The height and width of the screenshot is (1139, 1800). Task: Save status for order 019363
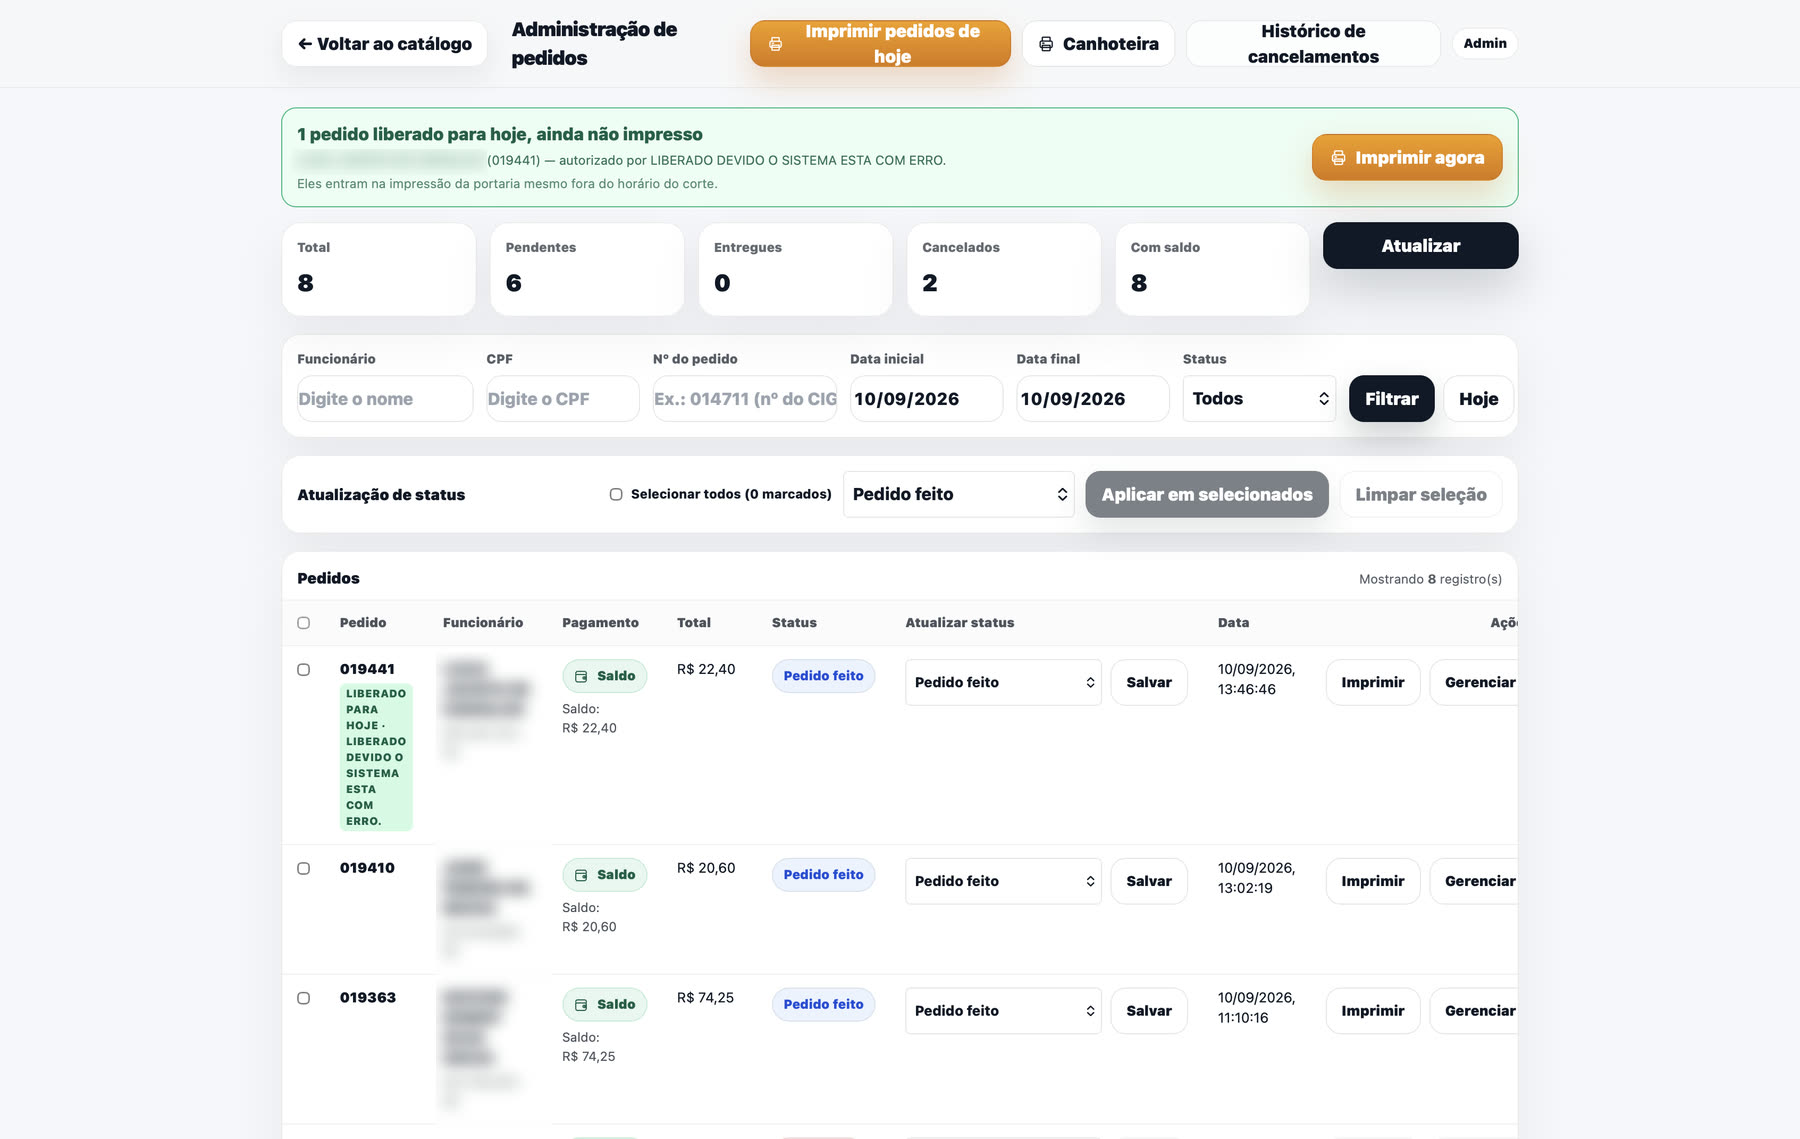tap(1149, 1011)
